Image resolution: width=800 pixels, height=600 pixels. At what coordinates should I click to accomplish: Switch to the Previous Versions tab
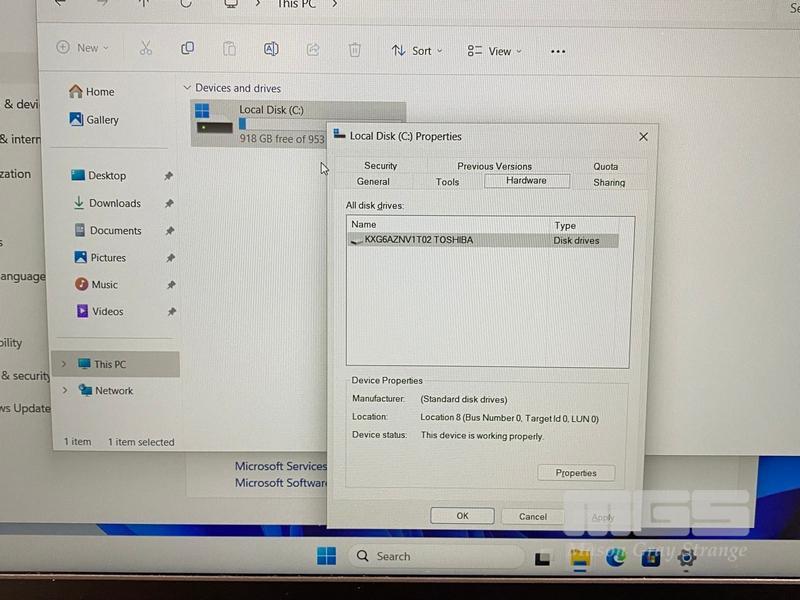494,166
